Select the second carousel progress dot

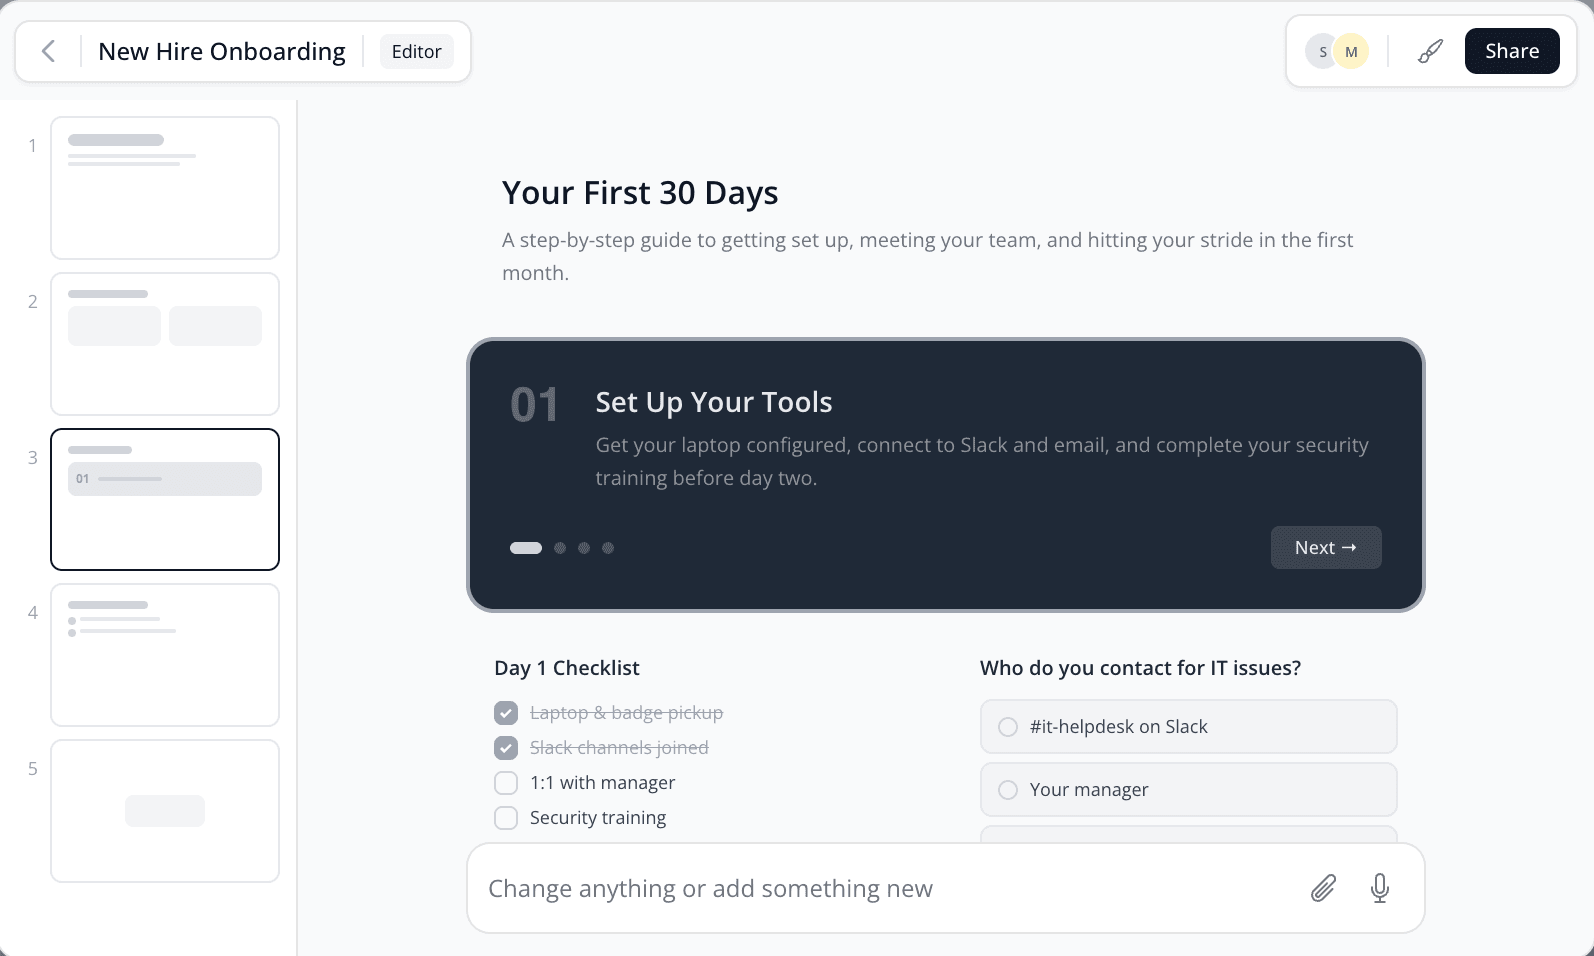(558, 547)
